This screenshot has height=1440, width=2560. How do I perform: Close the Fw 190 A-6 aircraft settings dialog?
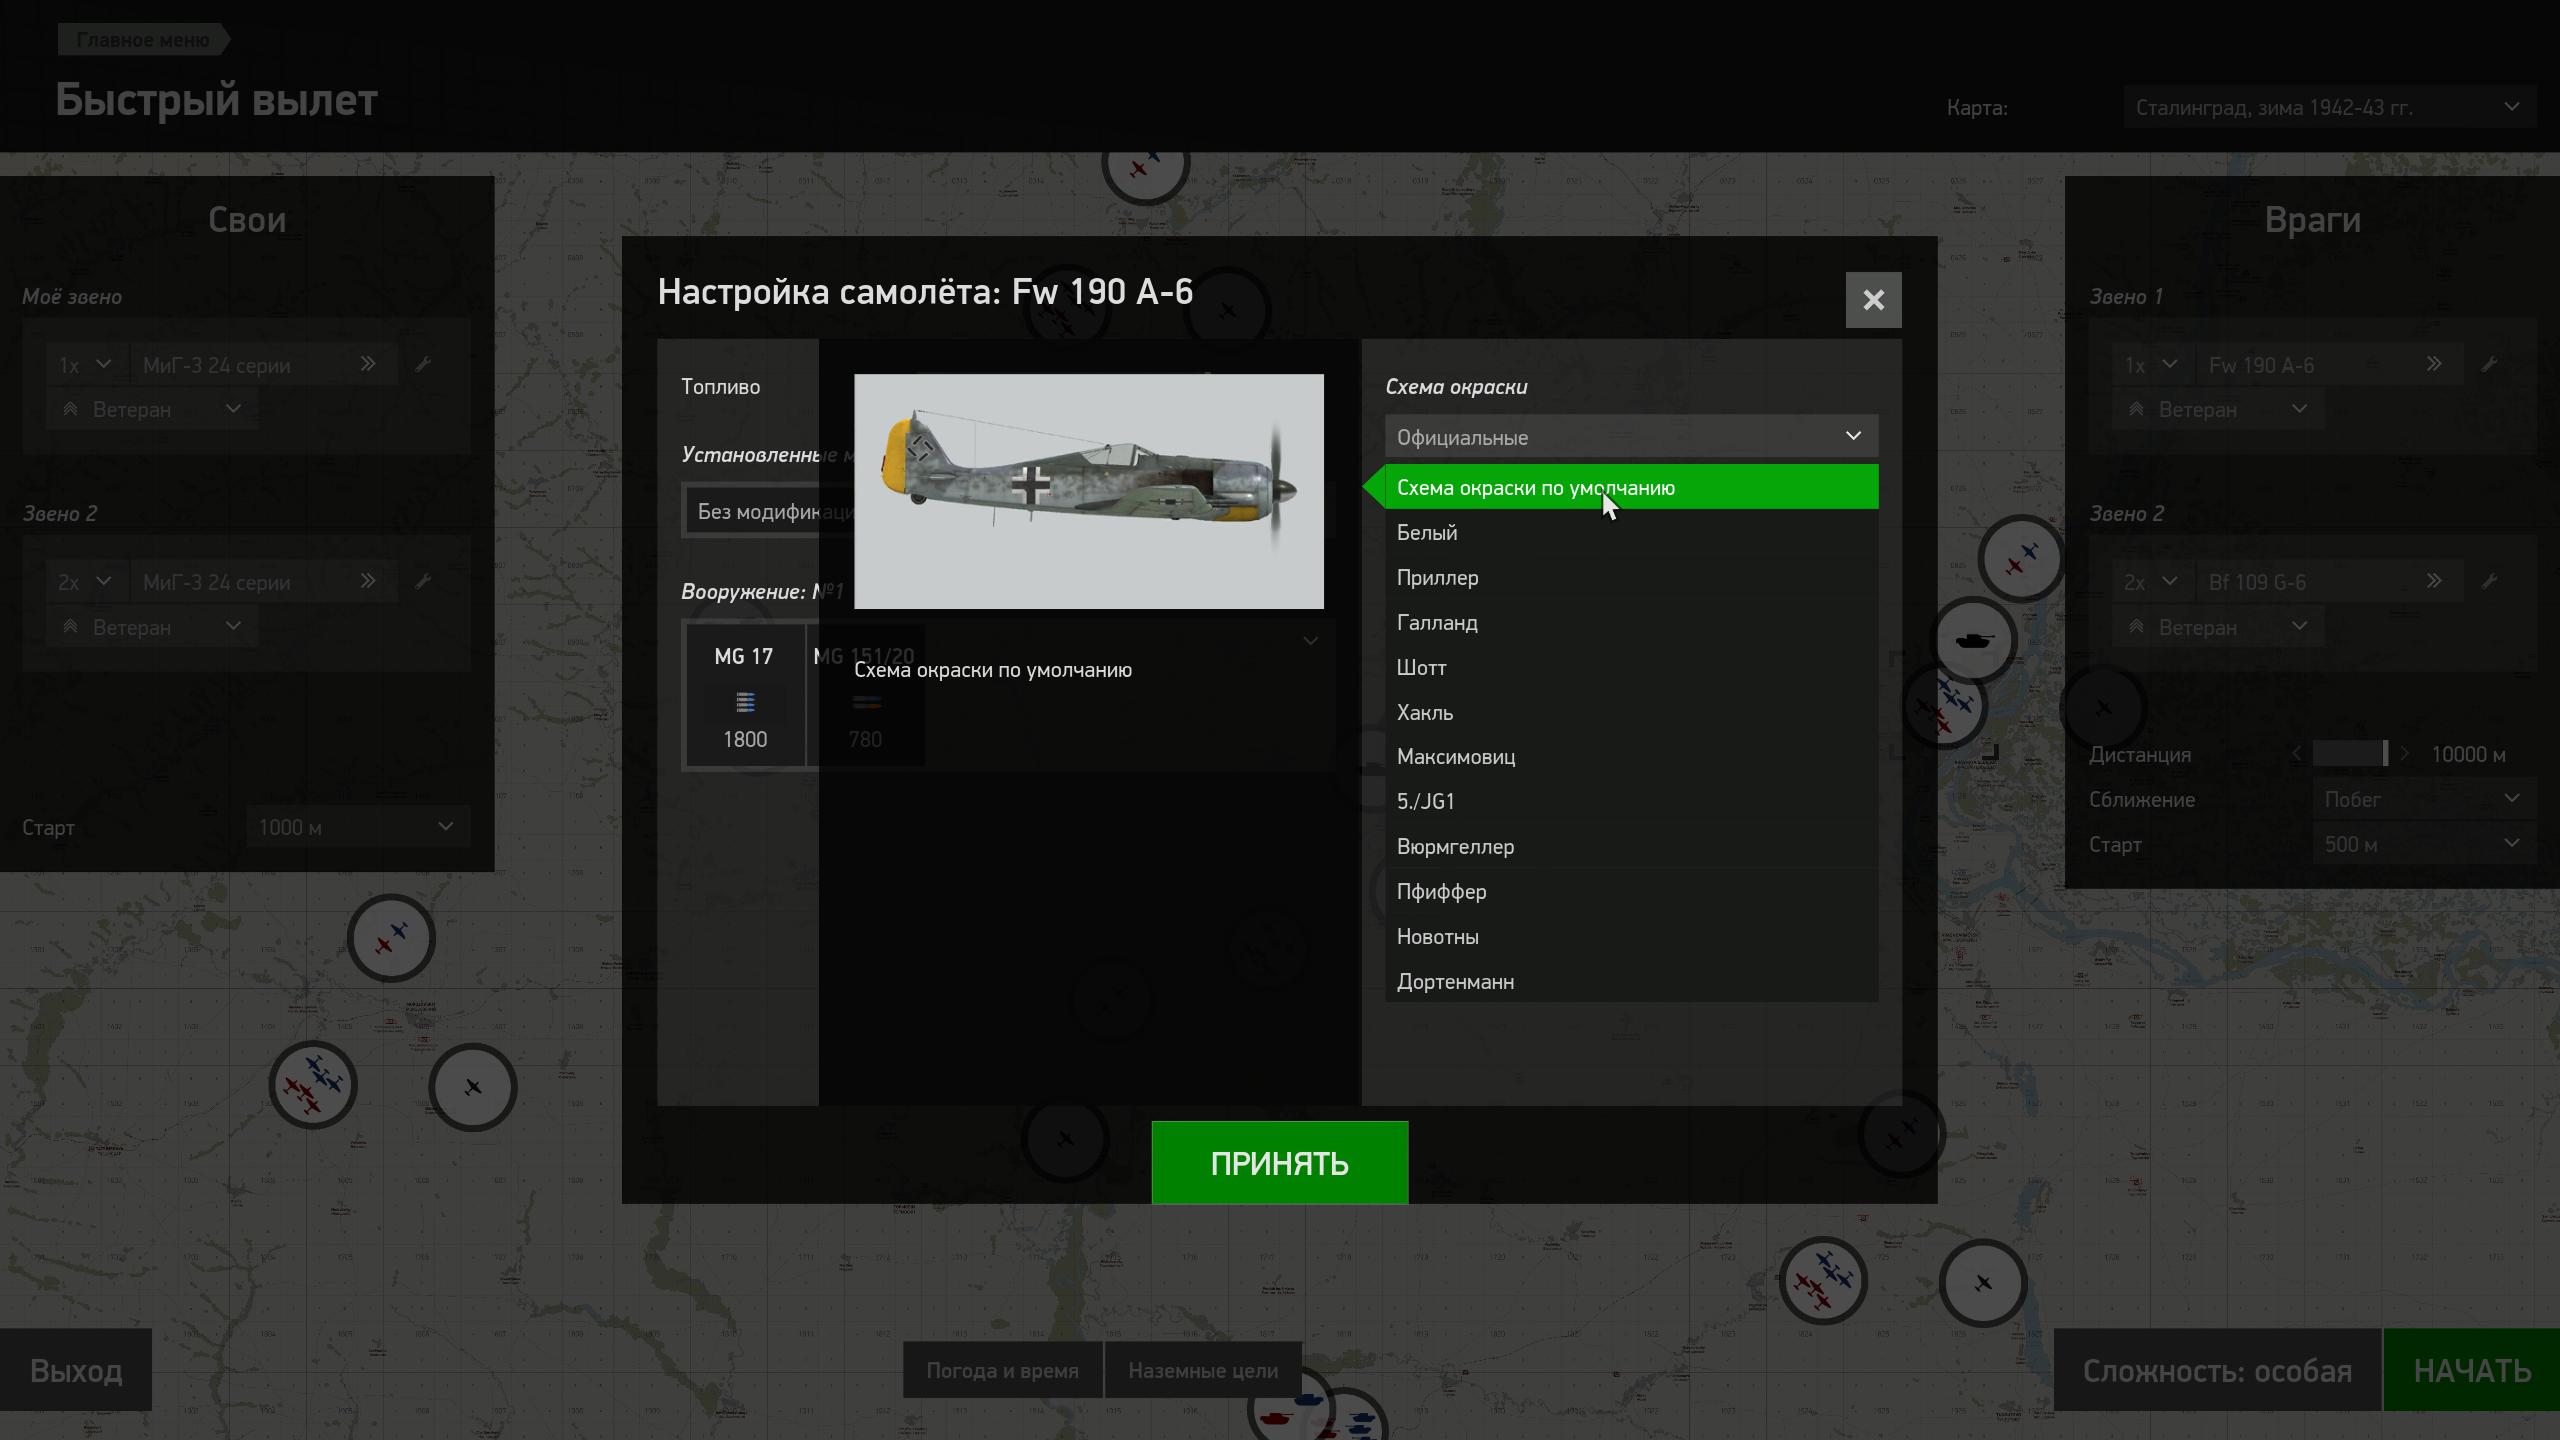coord(1873,300)
